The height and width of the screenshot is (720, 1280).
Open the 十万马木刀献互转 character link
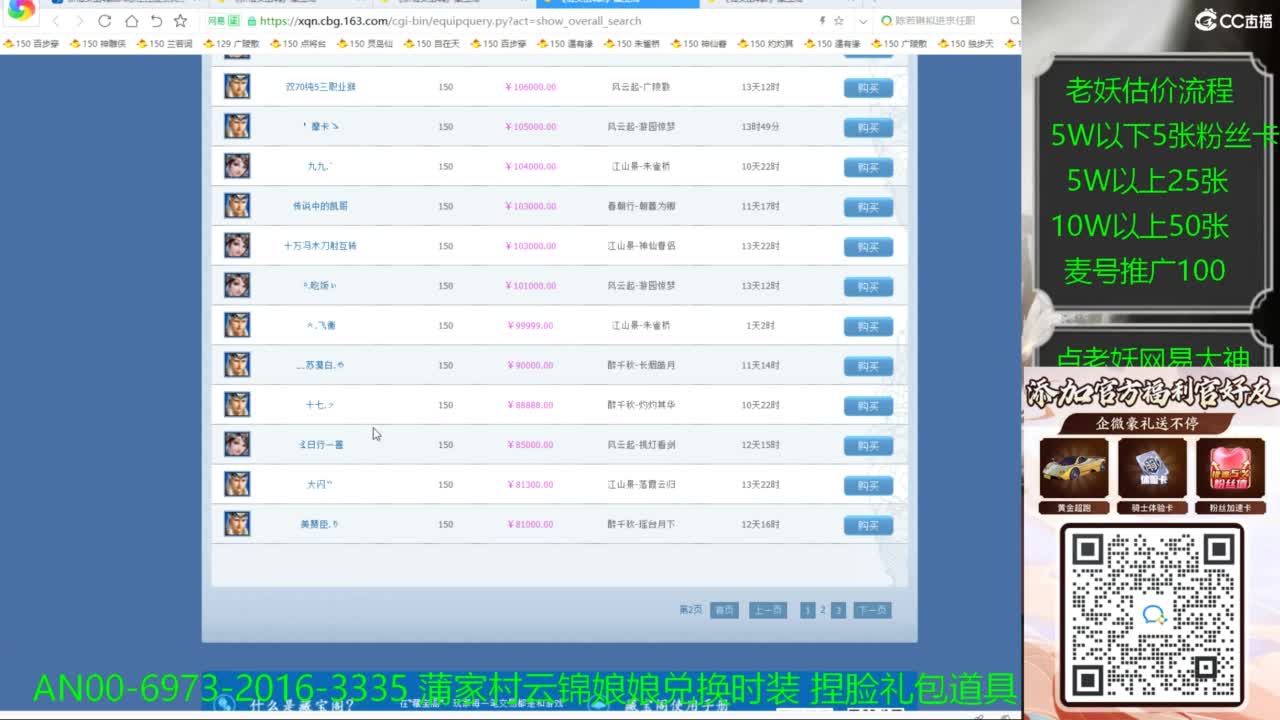pyautogui.click(x=320, y=246)
